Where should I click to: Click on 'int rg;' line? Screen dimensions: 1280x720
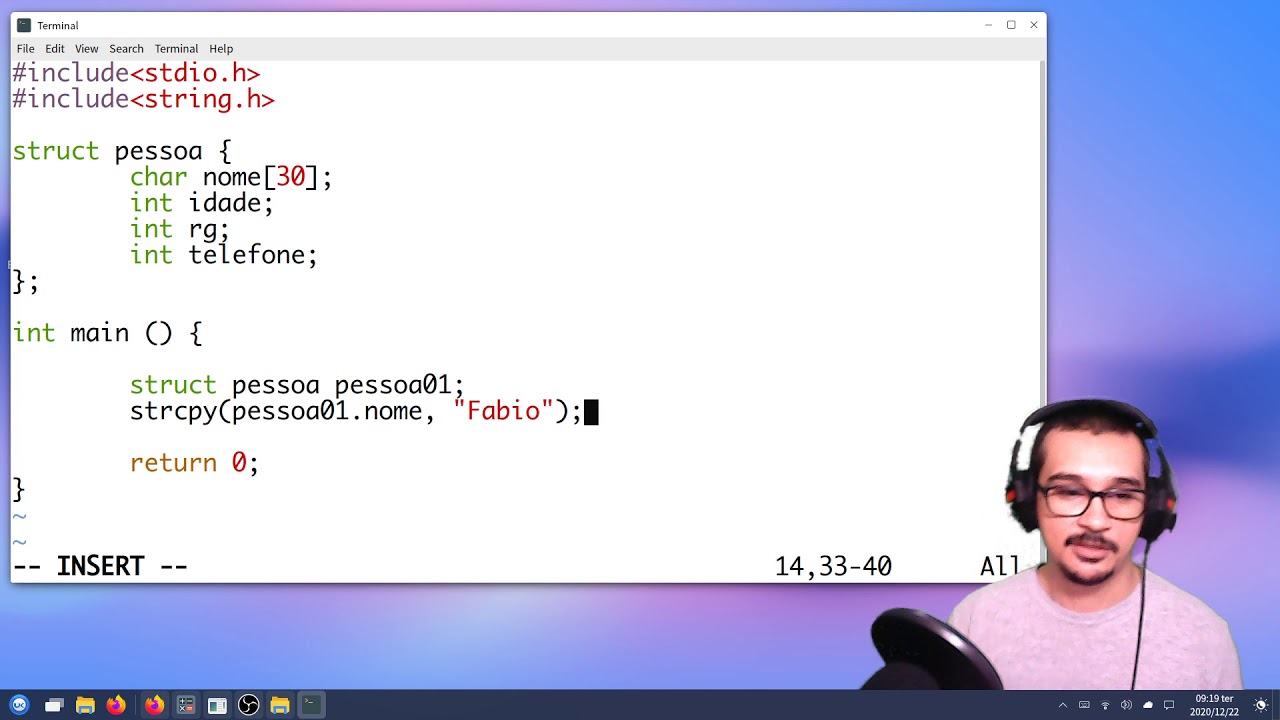tap(179, 229)
